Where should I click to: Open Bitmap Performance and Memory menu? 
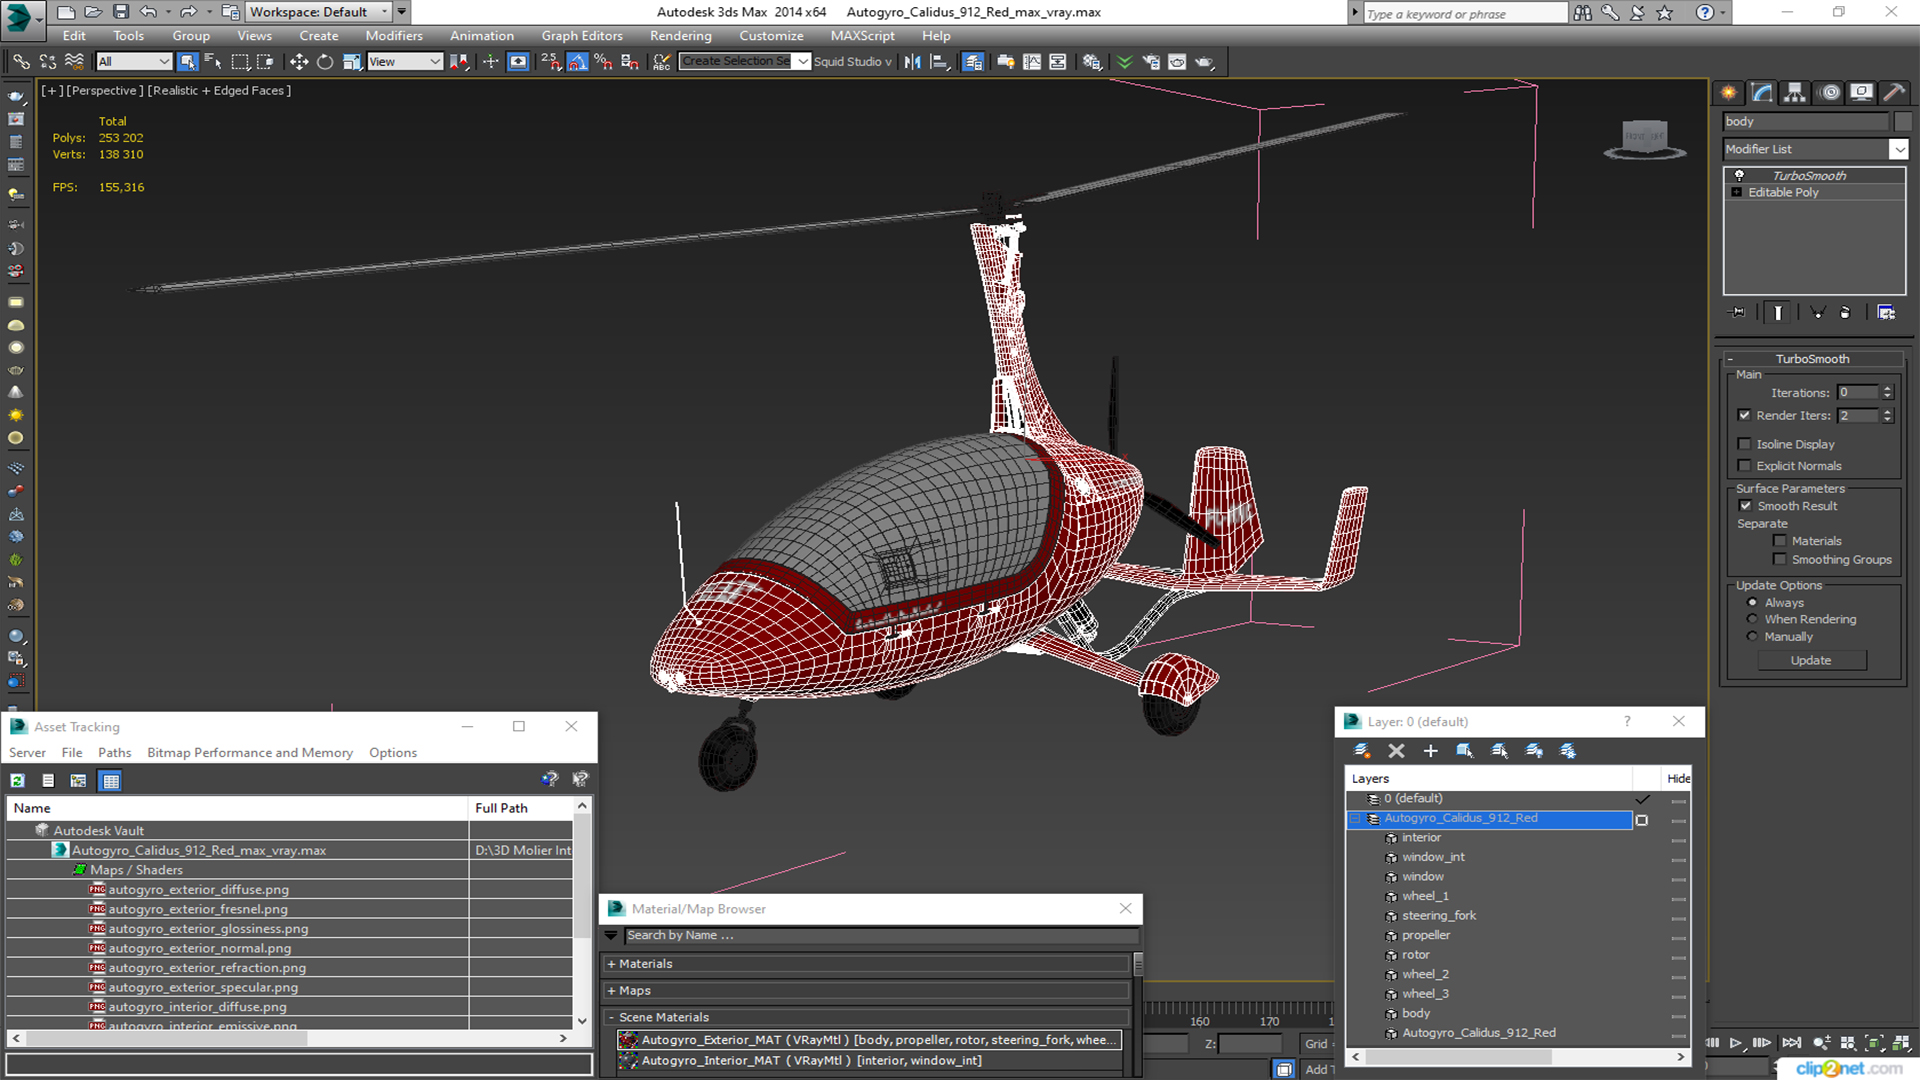pos(250,753)
